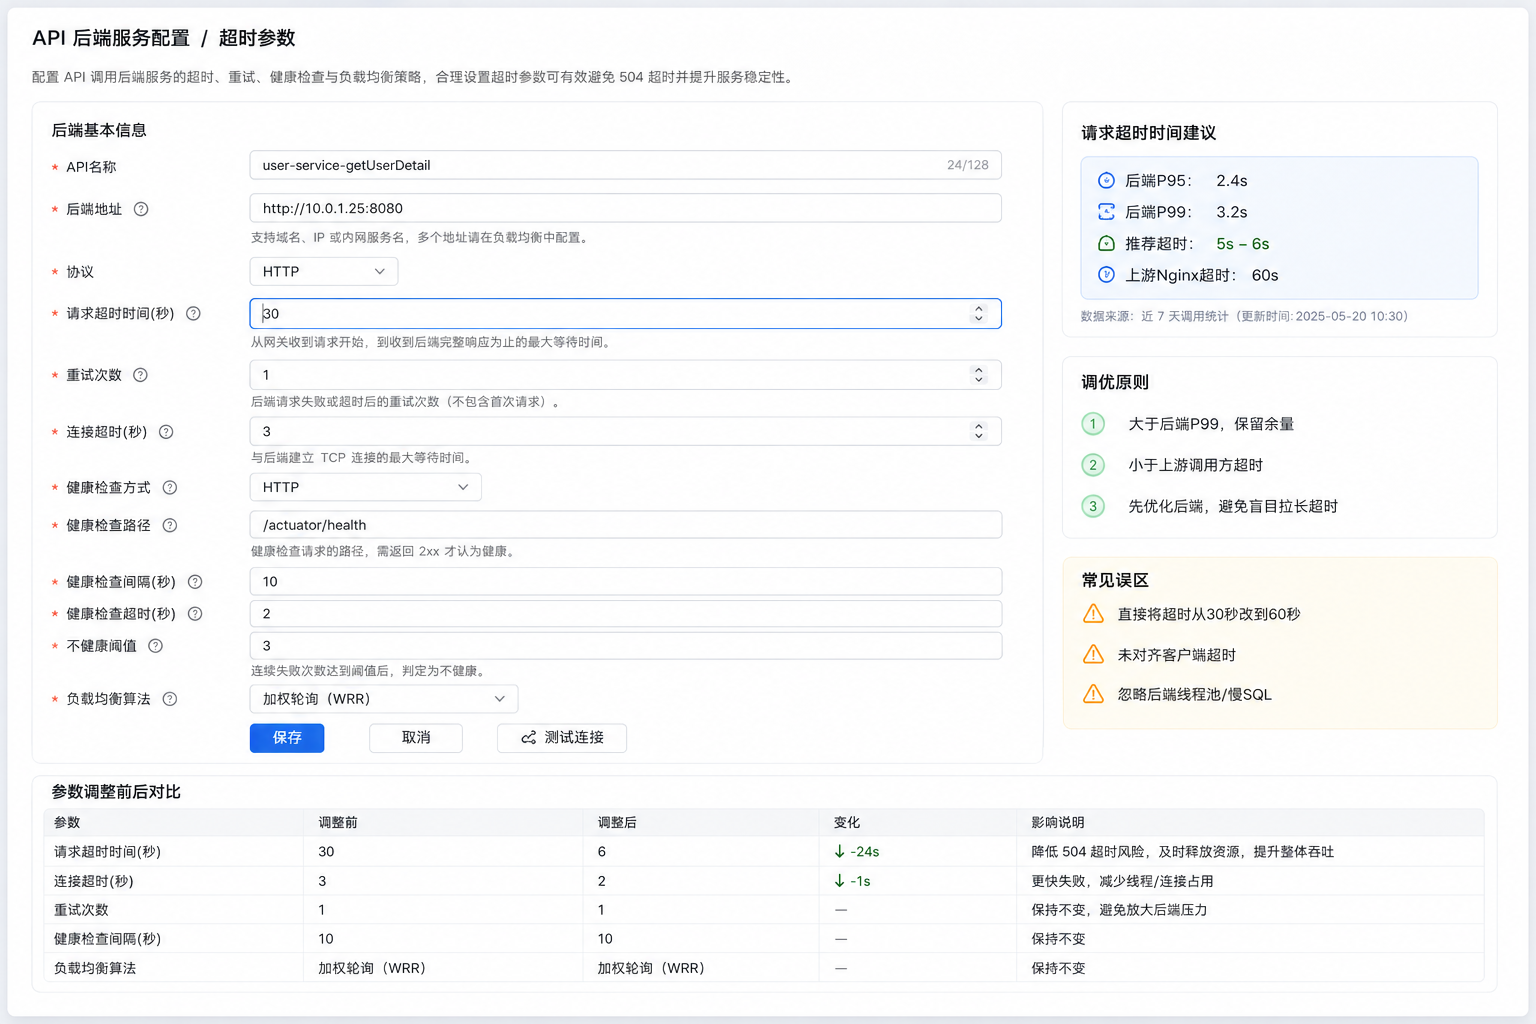The width and height of the screenshot is (1536, 1024).
Task: Click the help icon beside 重试次数 form label
Action: click(140, 375)
